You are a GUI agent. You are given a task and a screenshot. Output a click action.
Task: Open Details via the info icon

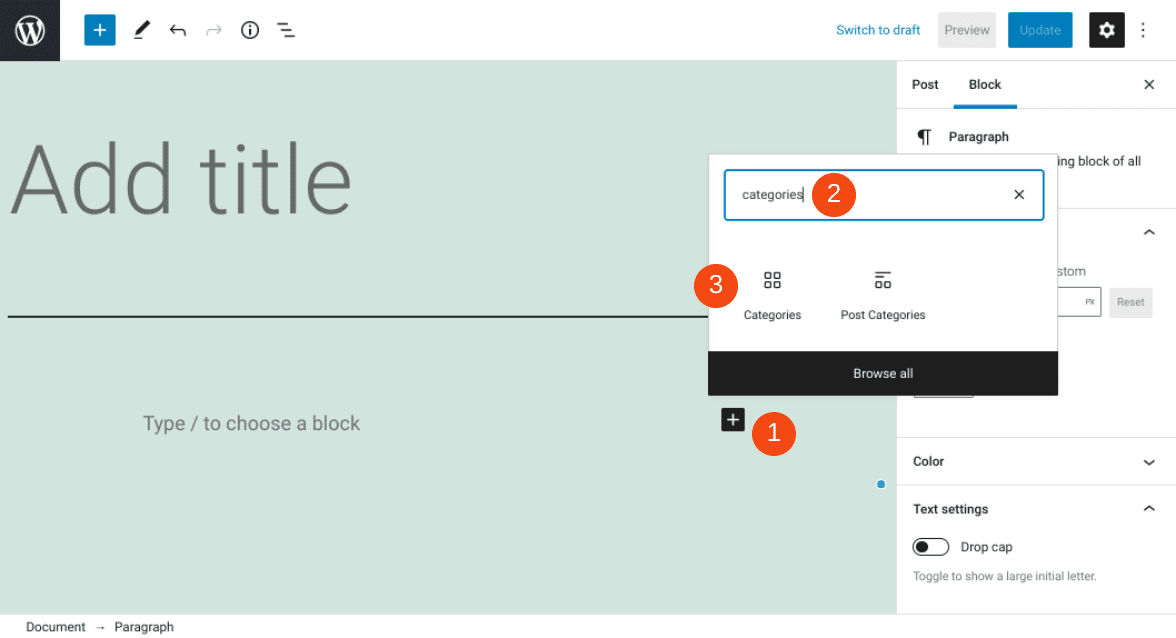click(x=249, y=30)
